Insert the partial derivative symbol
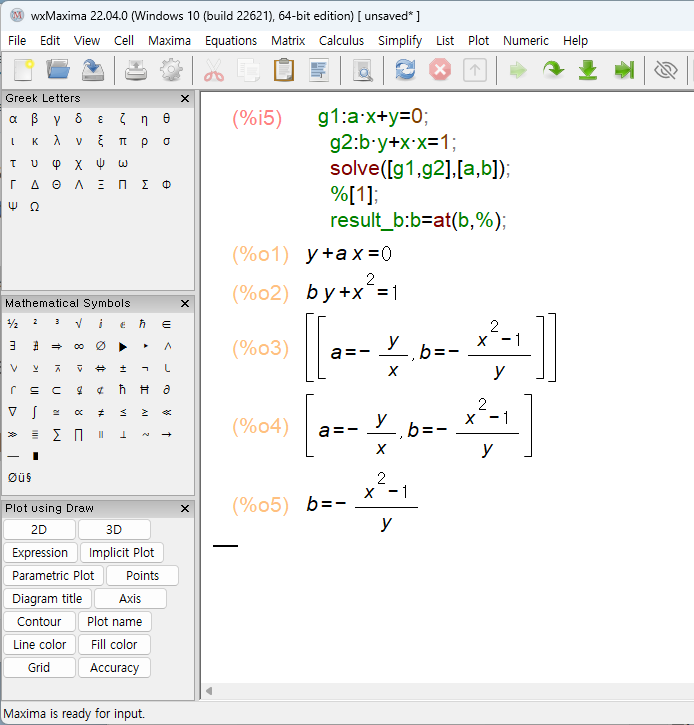This screenshot has height=725, width=694. click(x=166, y=390)
